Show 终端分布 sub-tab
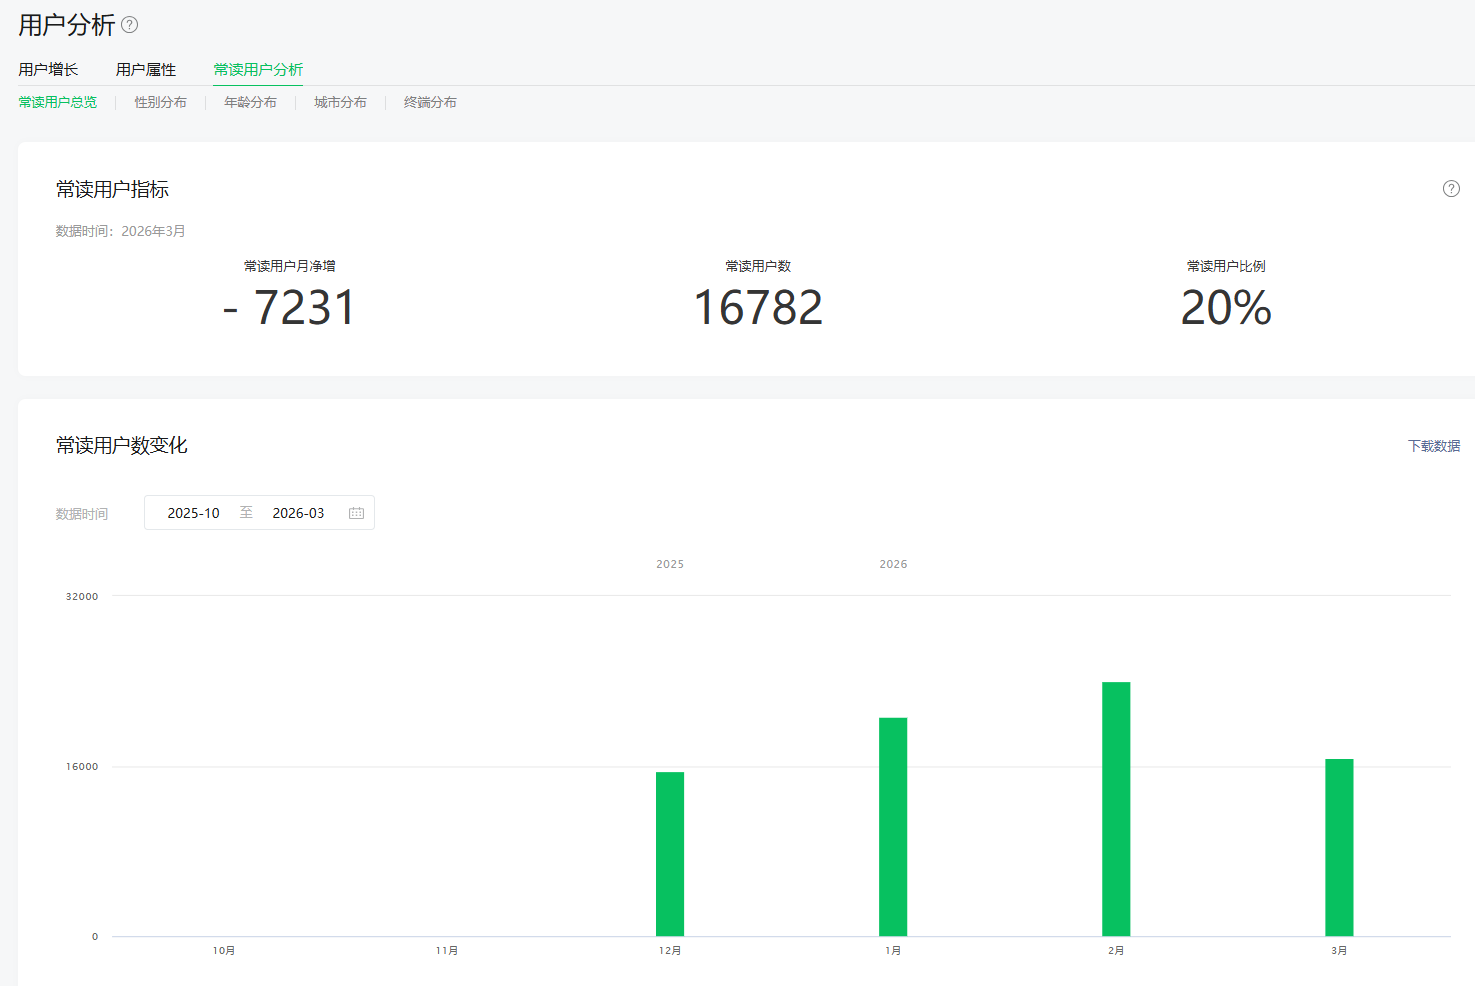1475x986 pixels. pyautogui.click(x=430, y=102)
